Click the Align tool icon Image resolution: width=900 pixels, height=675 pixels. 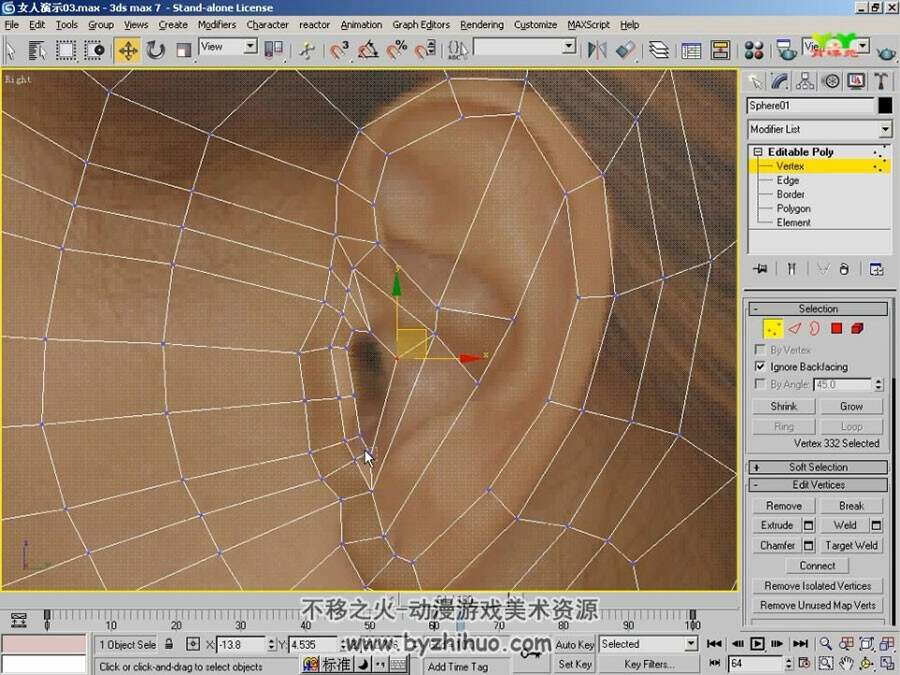pyautogui.click(x=626, y=51)
